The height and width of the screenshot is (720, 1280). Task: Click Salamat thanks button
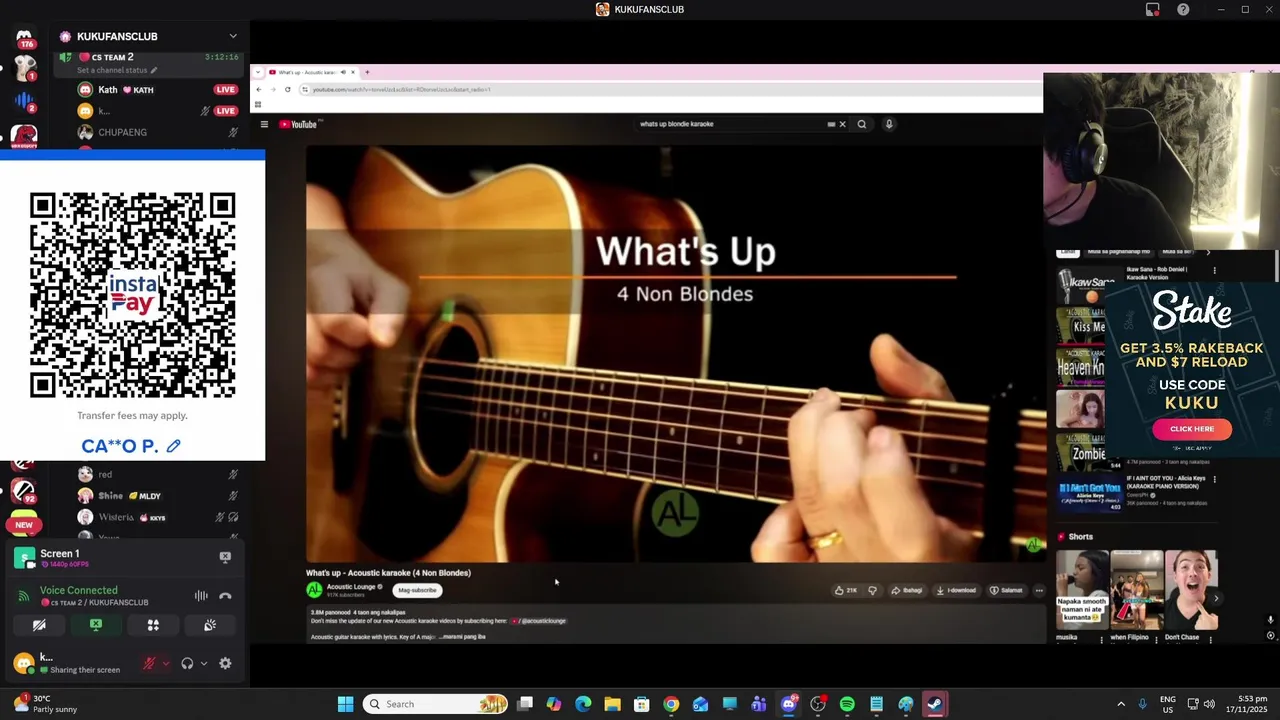[x=1006, y=590]
